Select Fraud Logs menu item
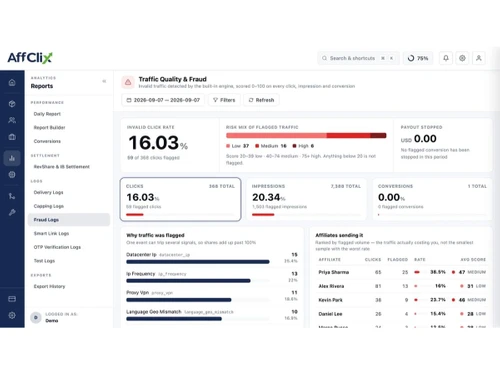This screenshot has width=500, height=375. 69,220
